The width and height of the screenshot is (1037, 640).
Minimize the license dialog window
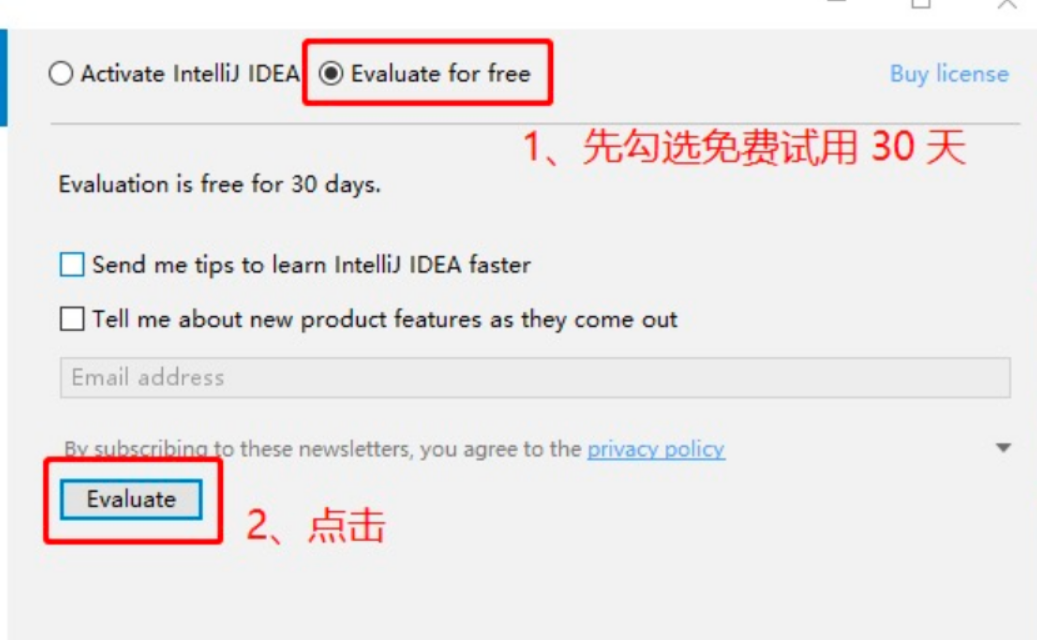(x=837, y=2)
